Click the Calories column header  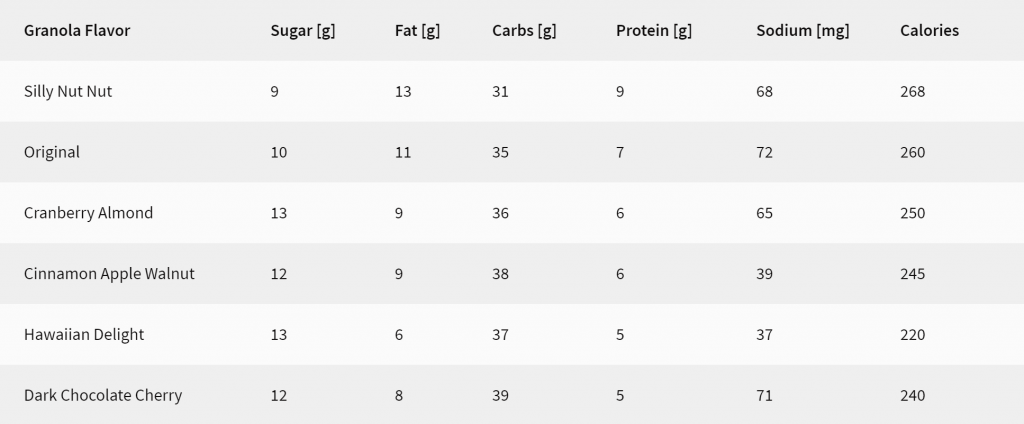pyautogui.click(x=929, y=31)
